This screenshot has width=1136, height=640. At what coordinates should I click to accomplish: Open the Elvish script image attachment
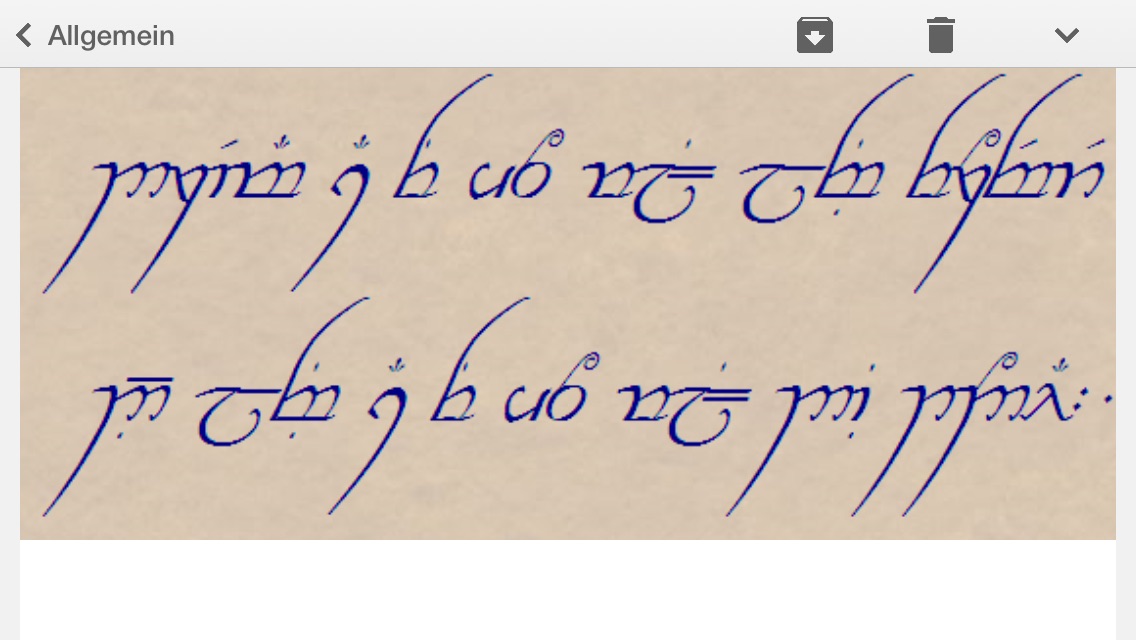click(x=568, y=304)
